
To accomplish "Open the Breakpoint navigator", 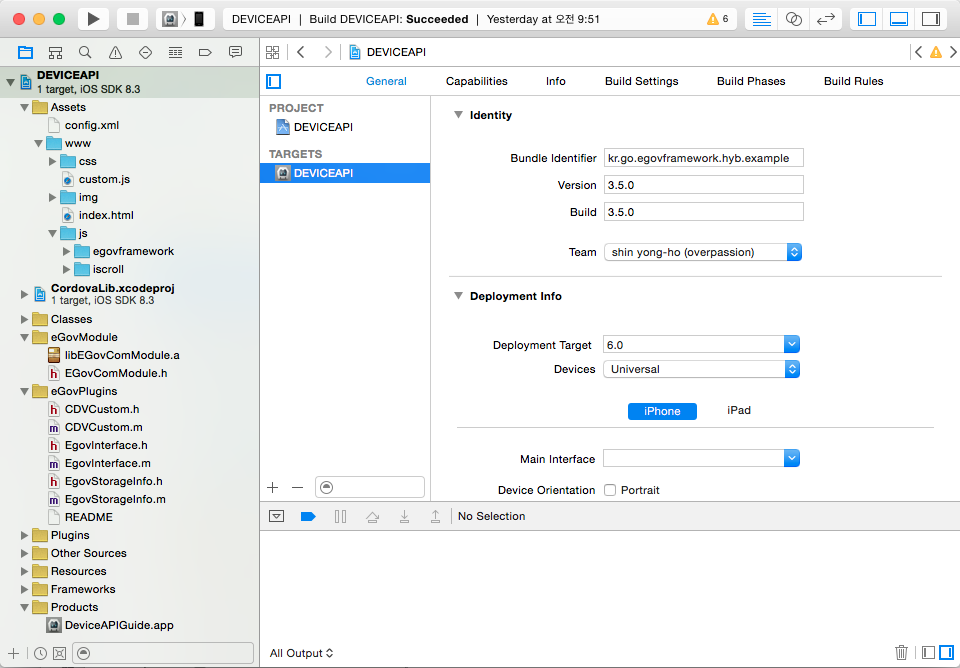I will 205,52.
